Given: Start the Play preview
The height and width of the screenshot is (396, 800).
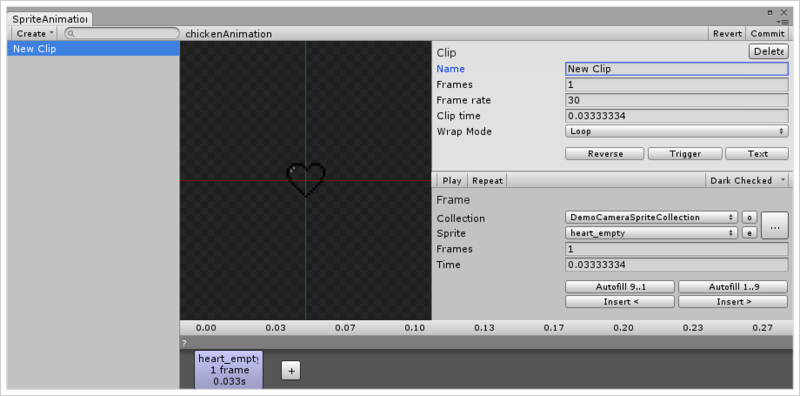Looking at the screenshot, I should click(x=452, y=181).
